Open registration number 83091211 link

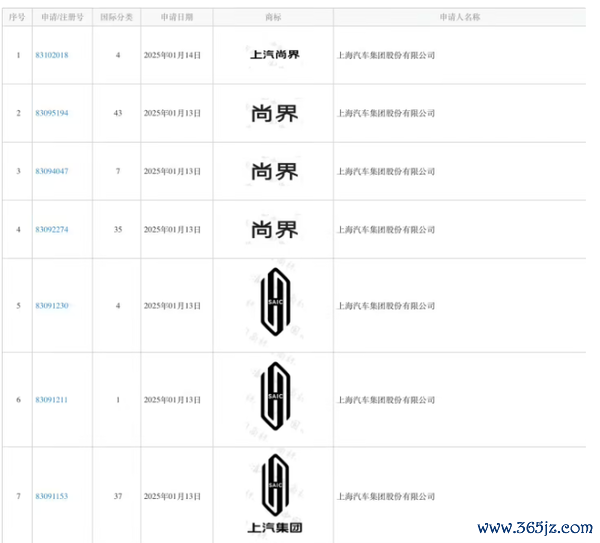tap(51, 400)
